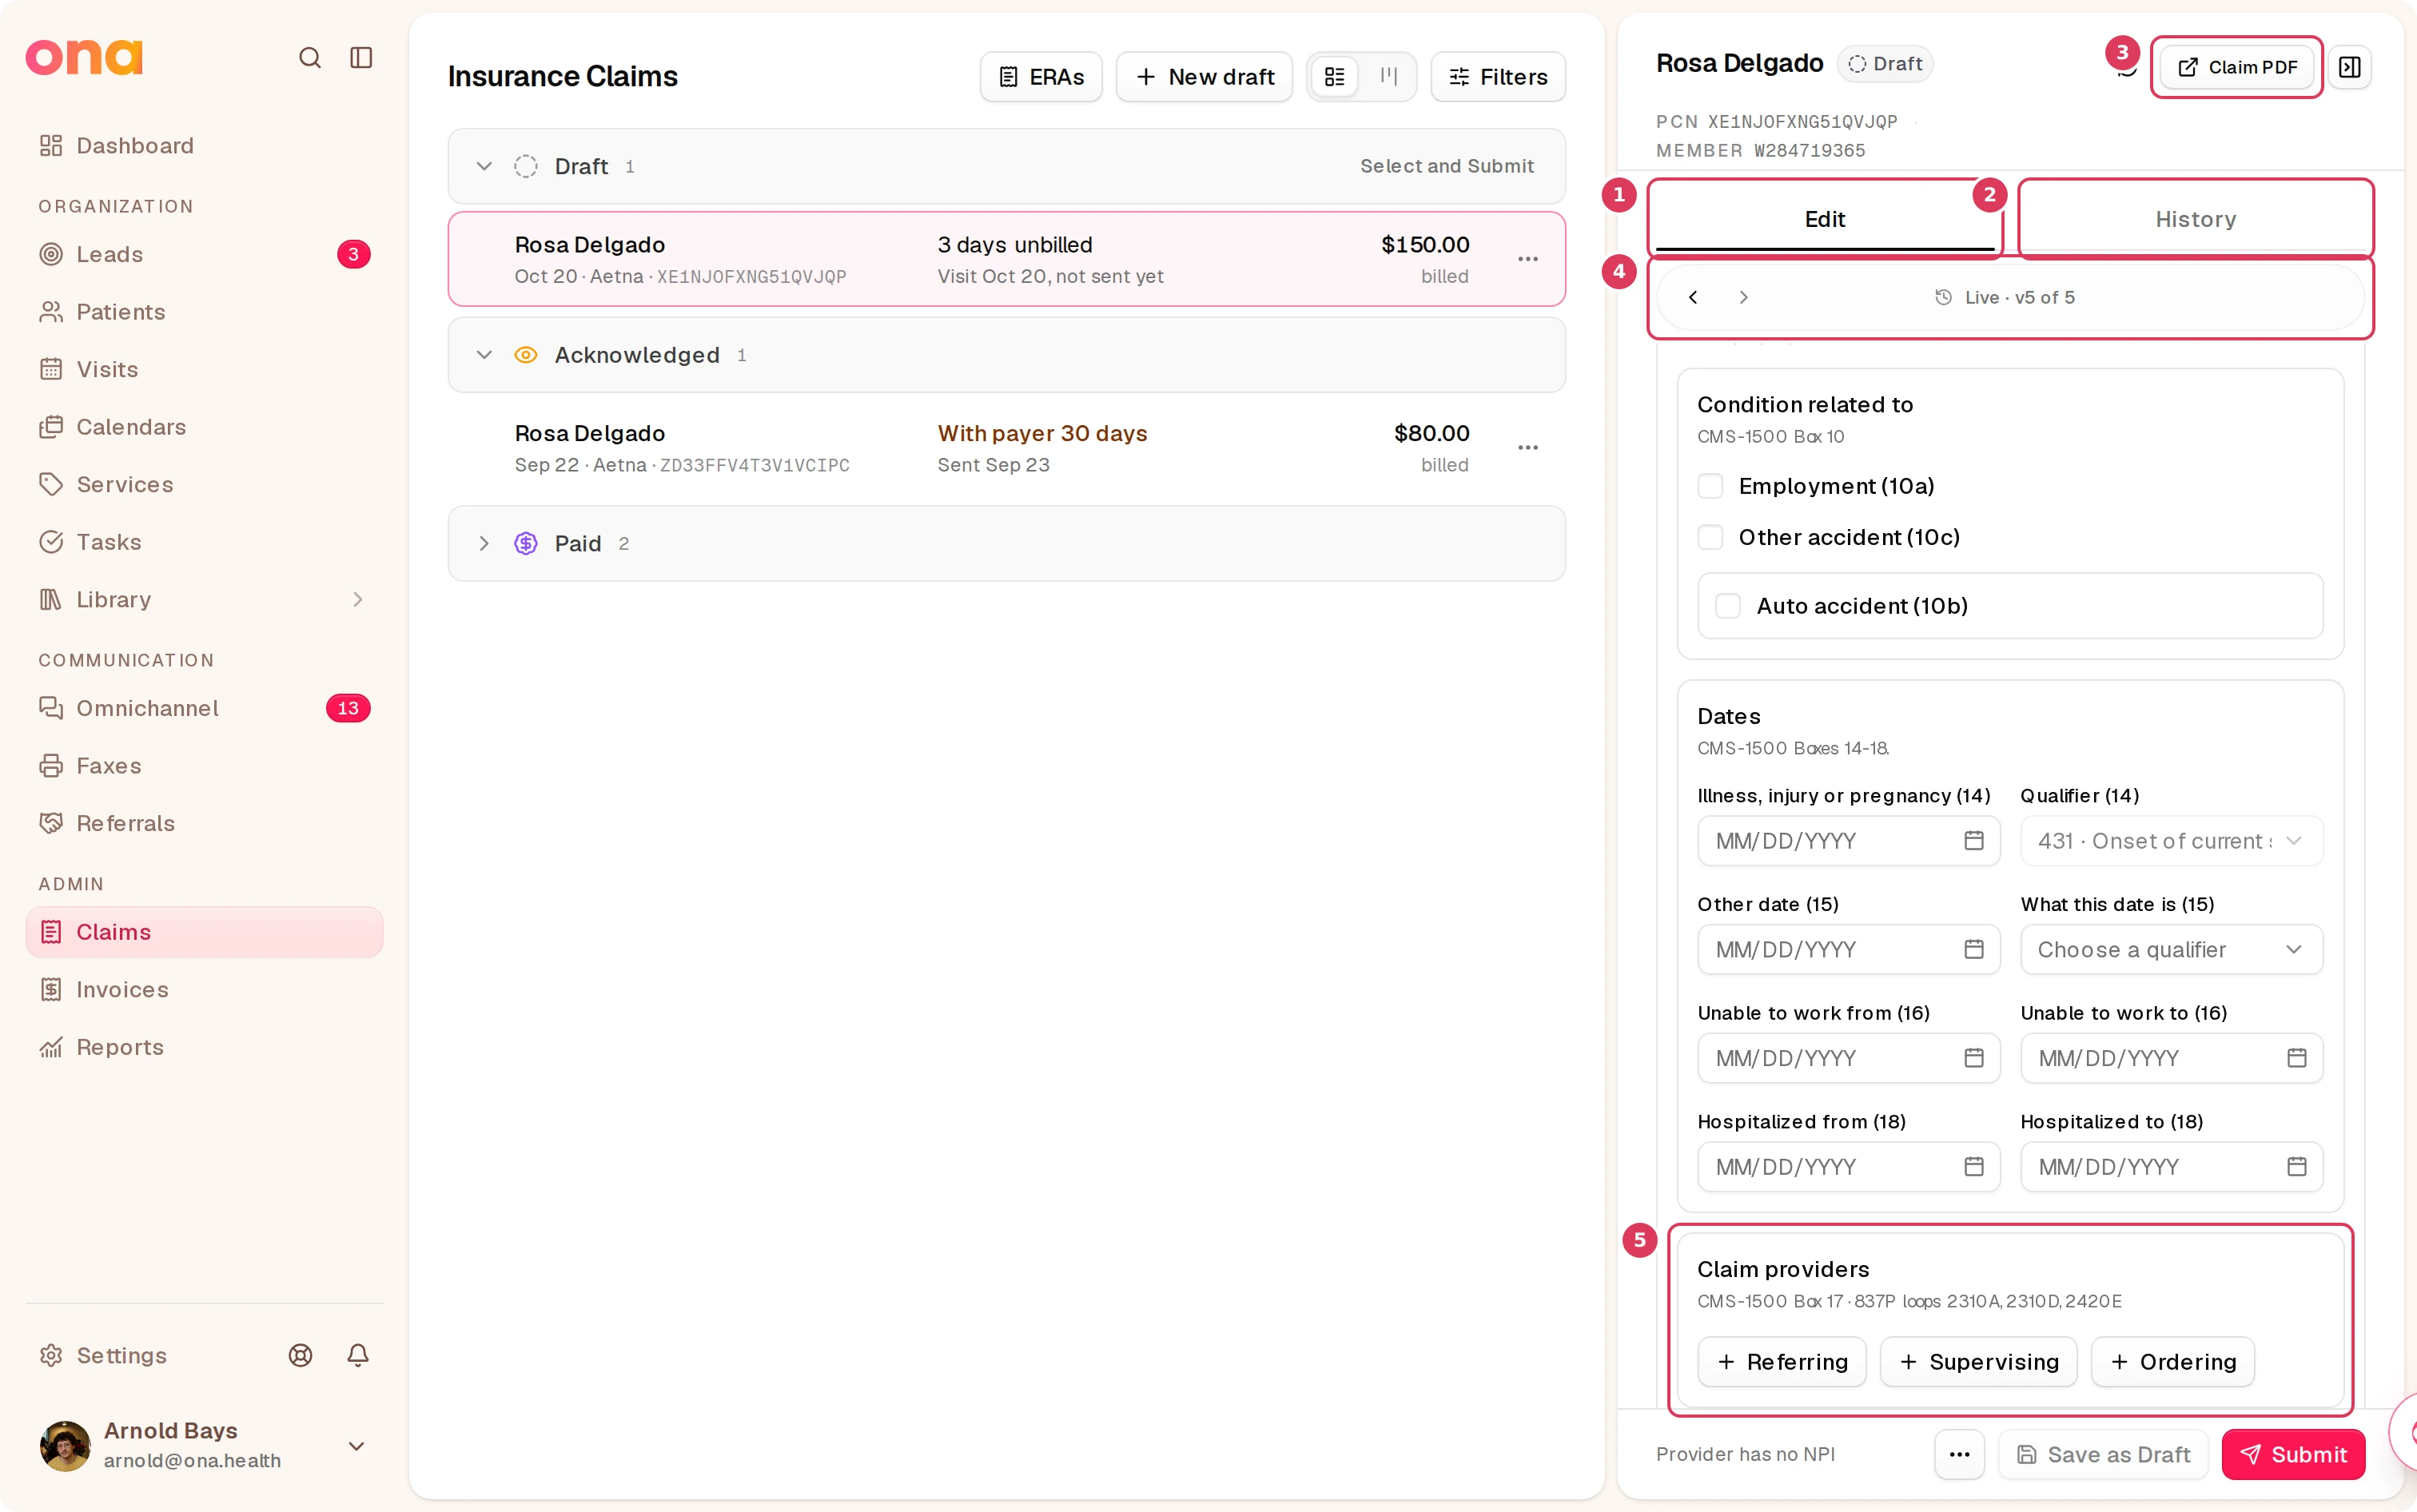This screenshot has height=1512, width=2417.
Task: Open calendar picker for Unable to work to (16)
Action: 2297,1058
